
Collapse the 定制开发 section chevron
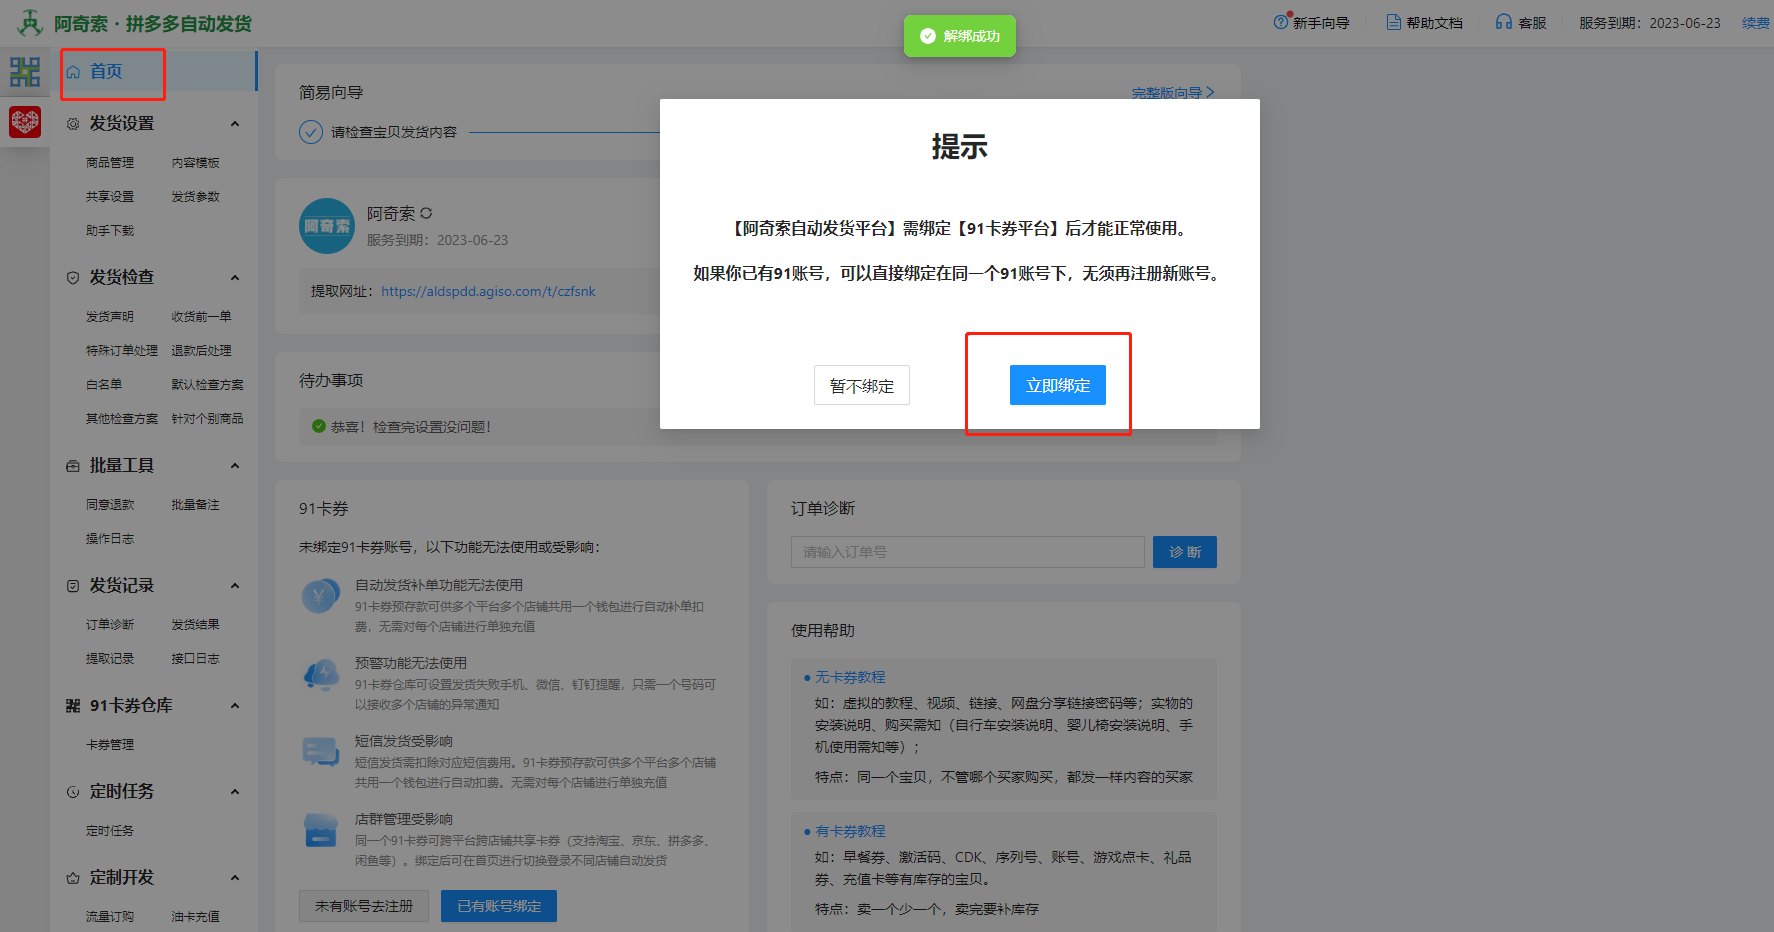pyautogui.click(x=235, y=878)
